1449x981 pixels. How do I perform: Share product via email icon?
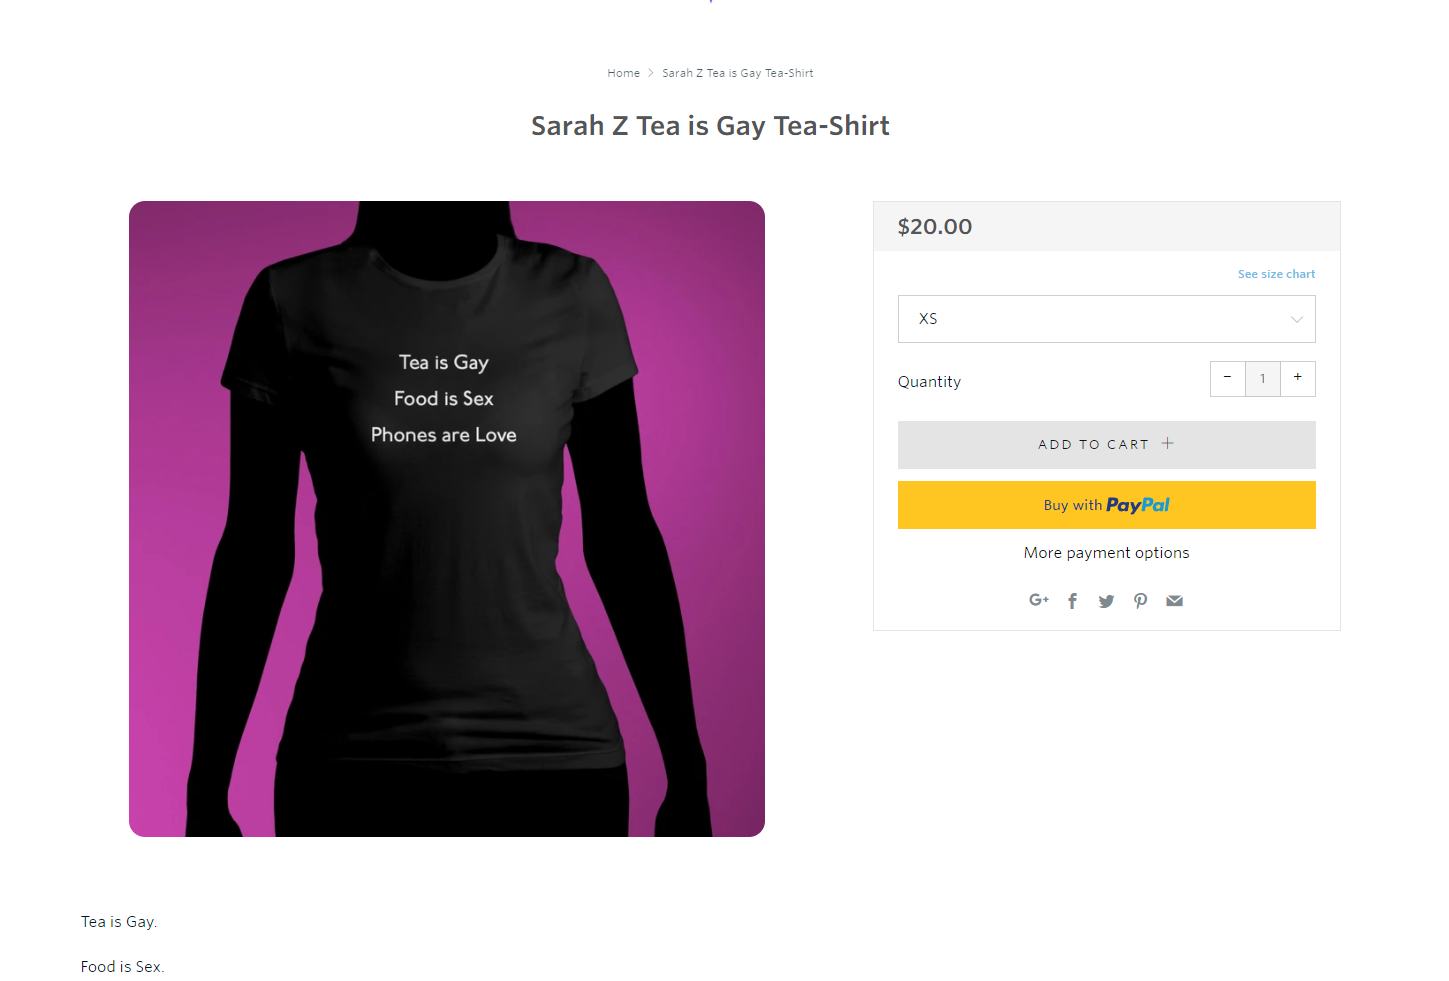tap(1175, 601)
